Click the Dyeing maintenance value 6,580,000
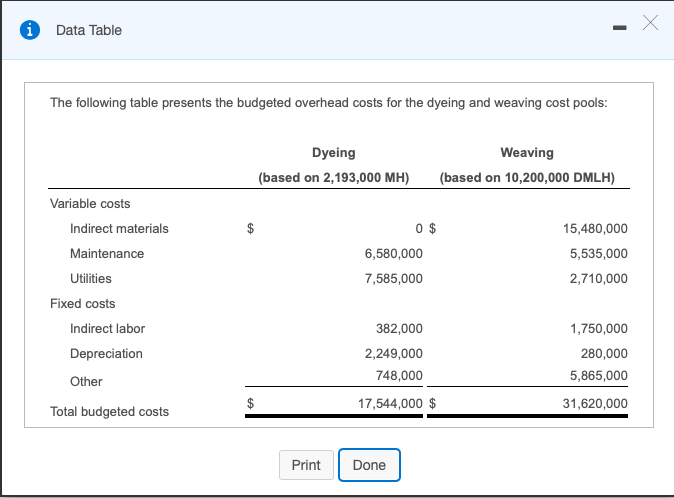The image size is (674, 498). (x=393, y=254)
